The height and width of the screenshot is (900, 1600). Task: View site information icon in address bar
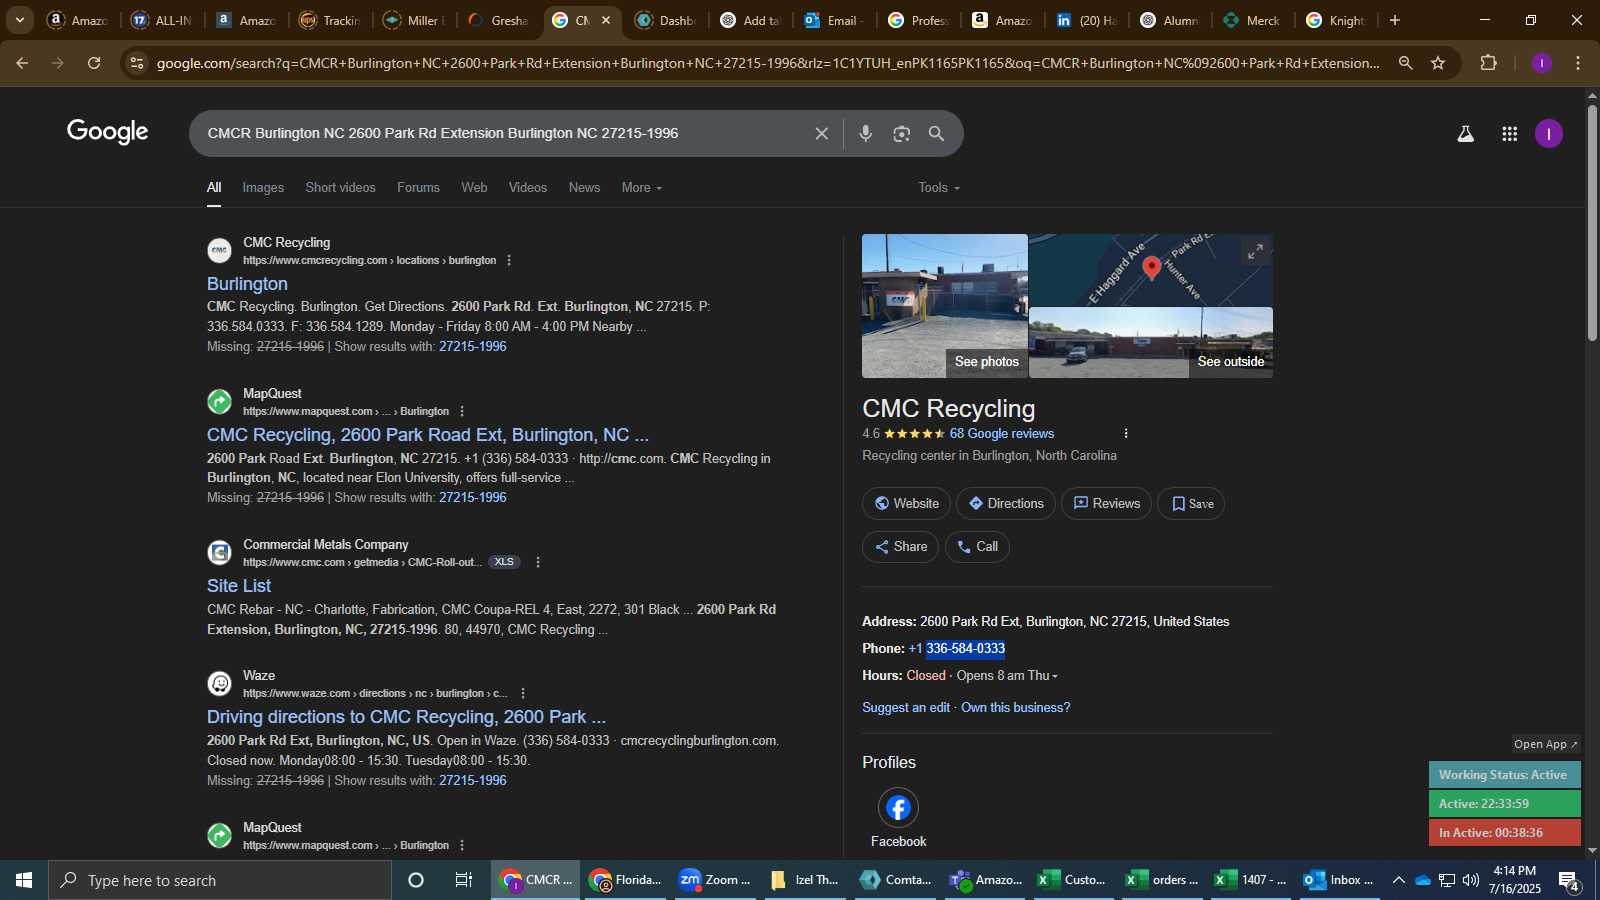(137, 63)
